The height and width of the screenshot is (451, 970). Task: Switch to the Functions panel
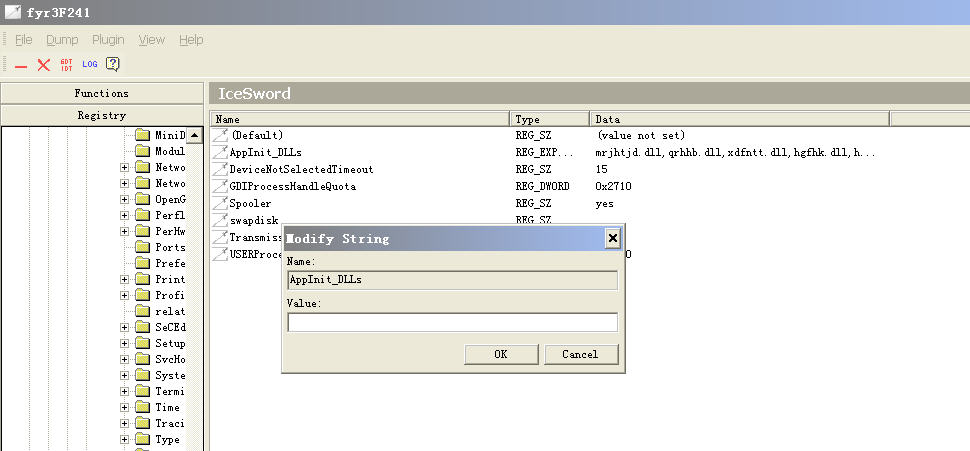(x=101, y=93)
